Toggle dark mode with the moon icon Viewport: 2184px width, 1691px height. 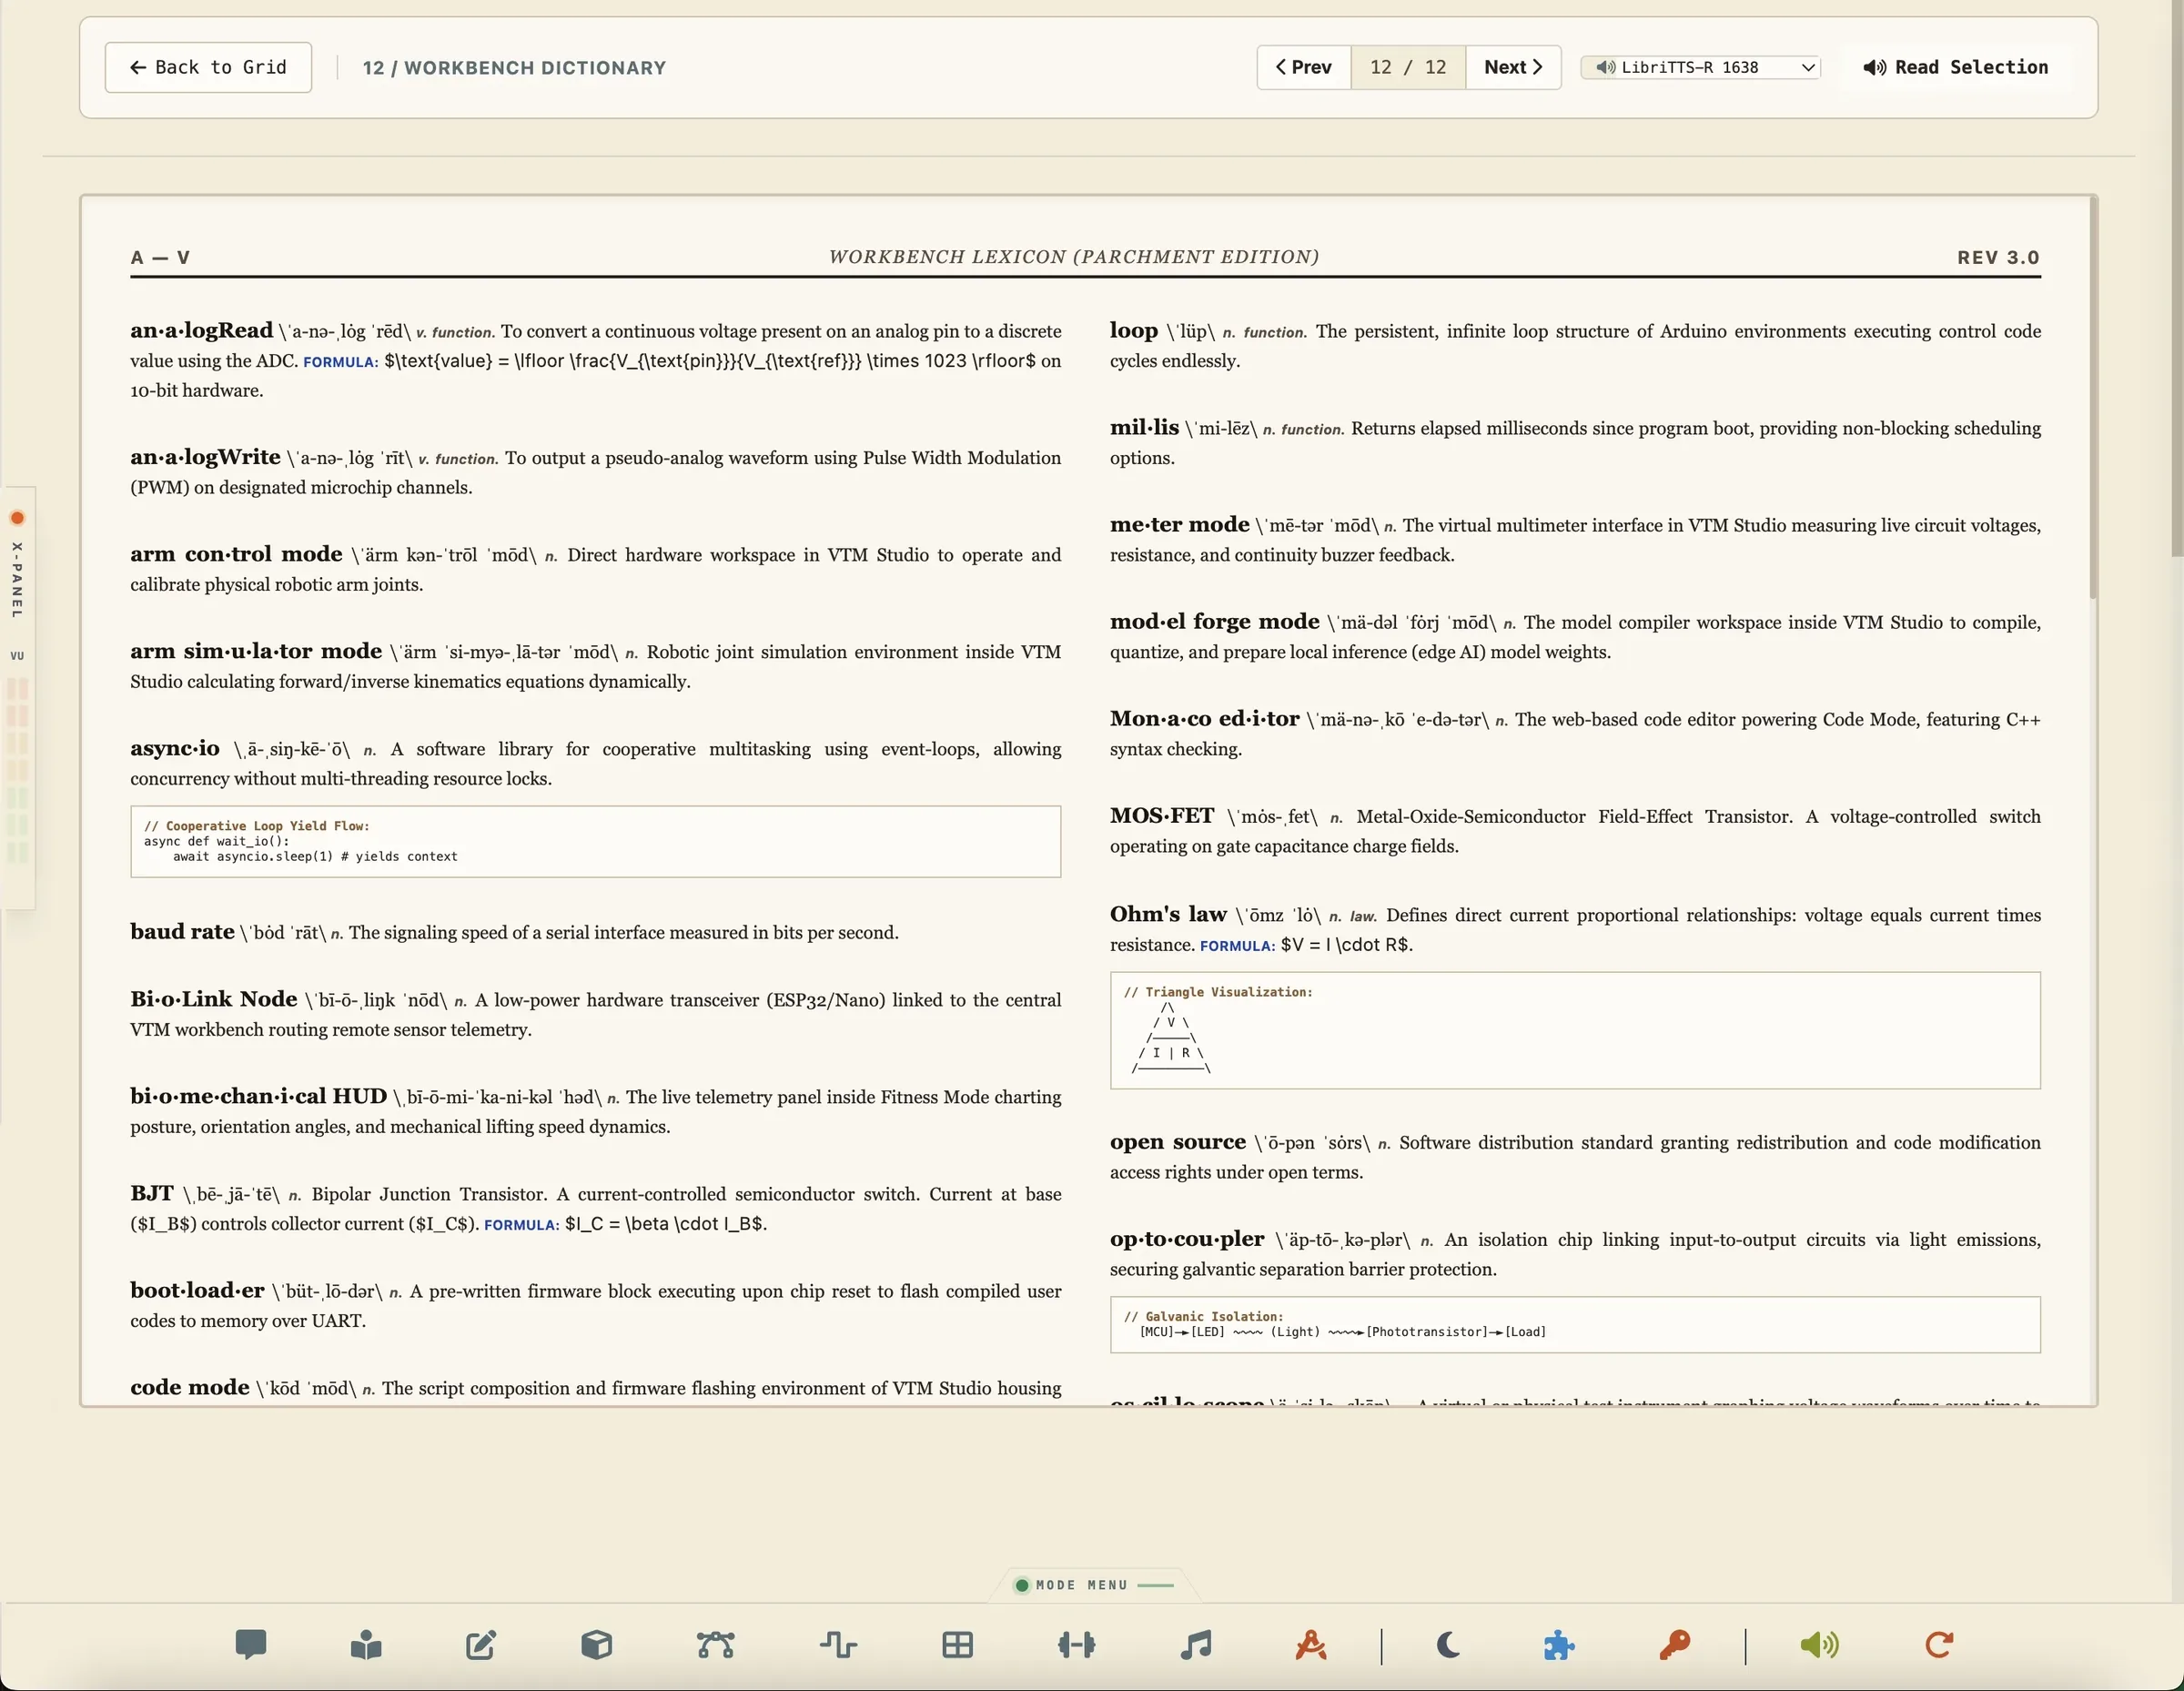(x=1447, y=1645)
